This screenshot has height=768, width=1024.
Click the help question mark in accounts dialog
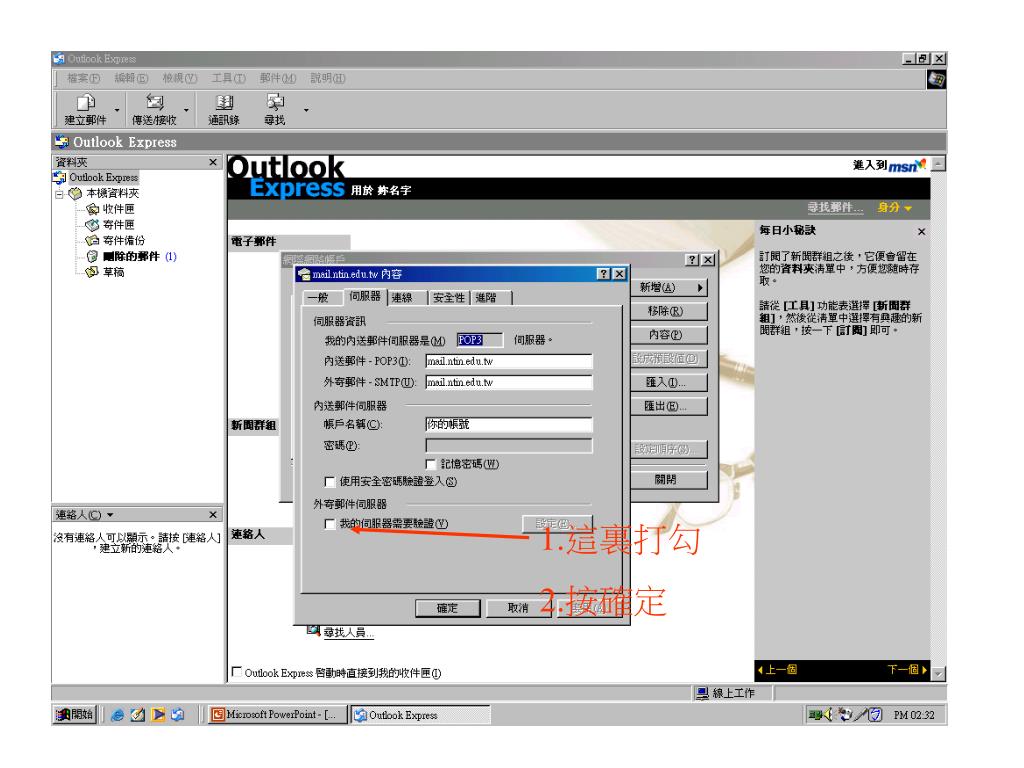click(693, 260)
